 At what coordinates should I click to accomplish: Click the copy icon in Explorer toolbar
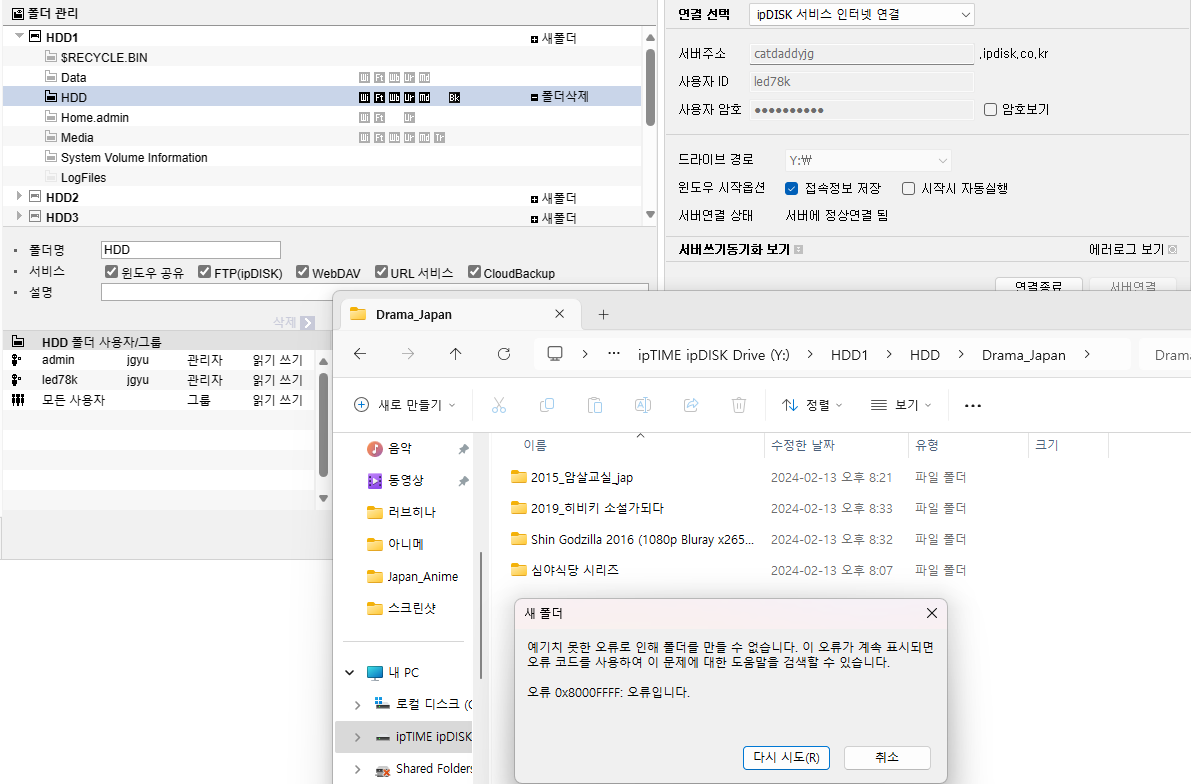coord(547,405)
